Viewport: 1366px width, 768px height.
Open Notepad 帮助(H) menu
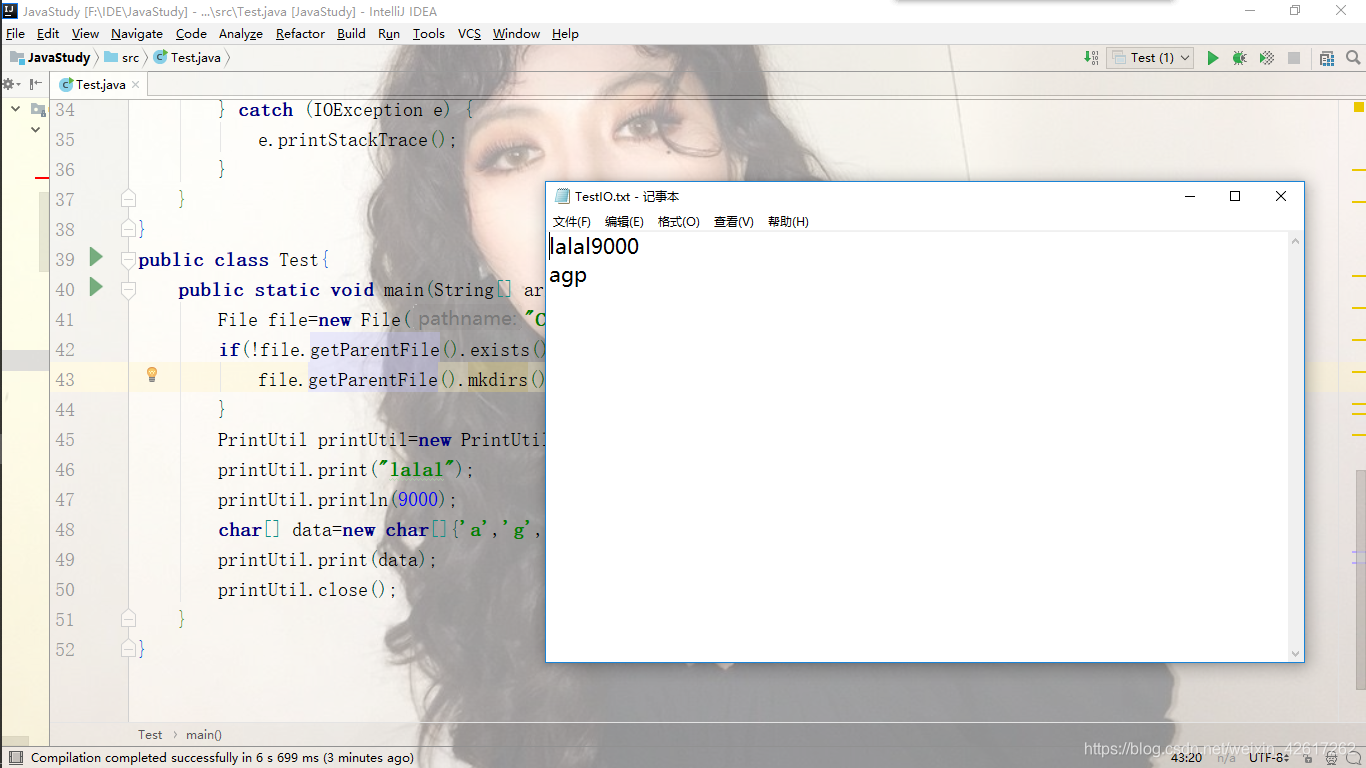(x=788, y=222)
